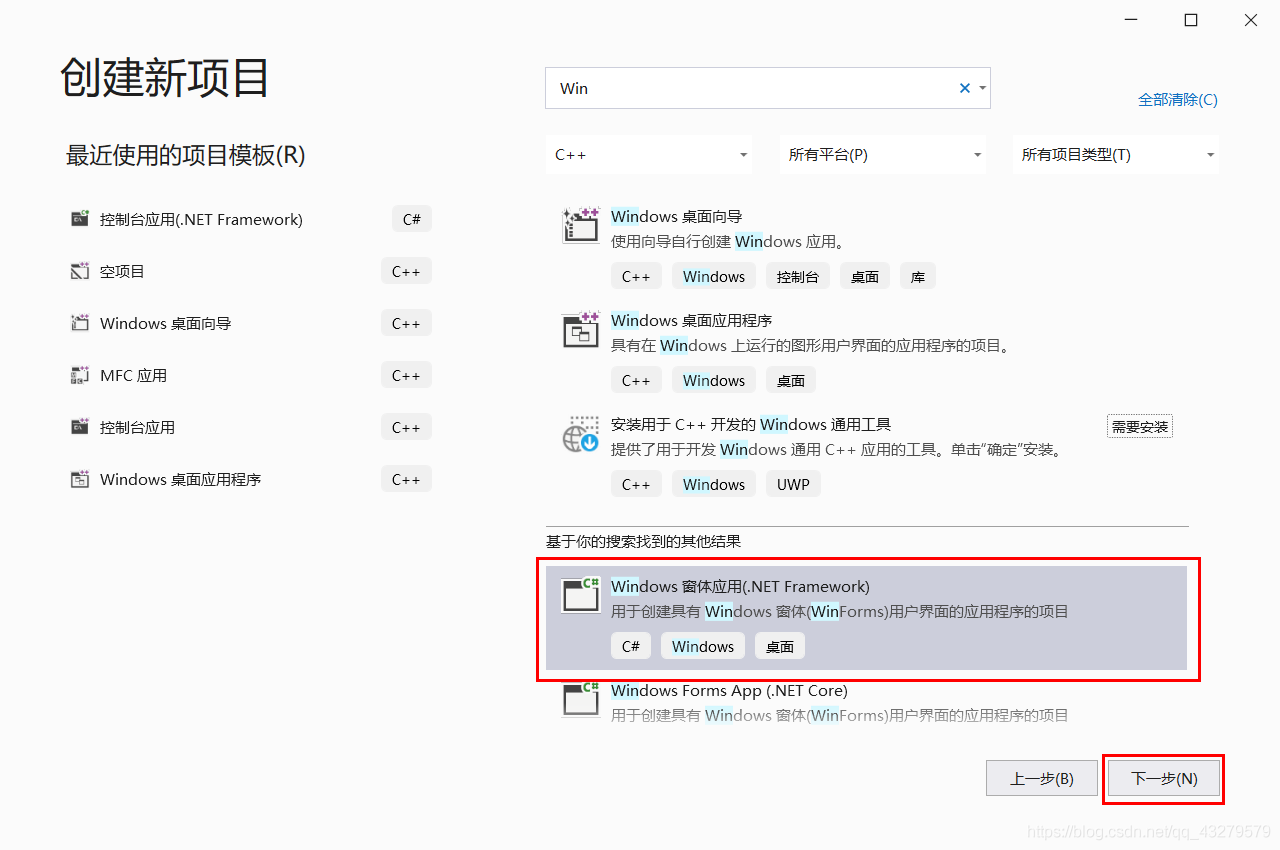This screenshot has width=1280, height=850.
Task: Click the 控制台 tag under Windows 桌面向导
Action: tap(797, 276)
